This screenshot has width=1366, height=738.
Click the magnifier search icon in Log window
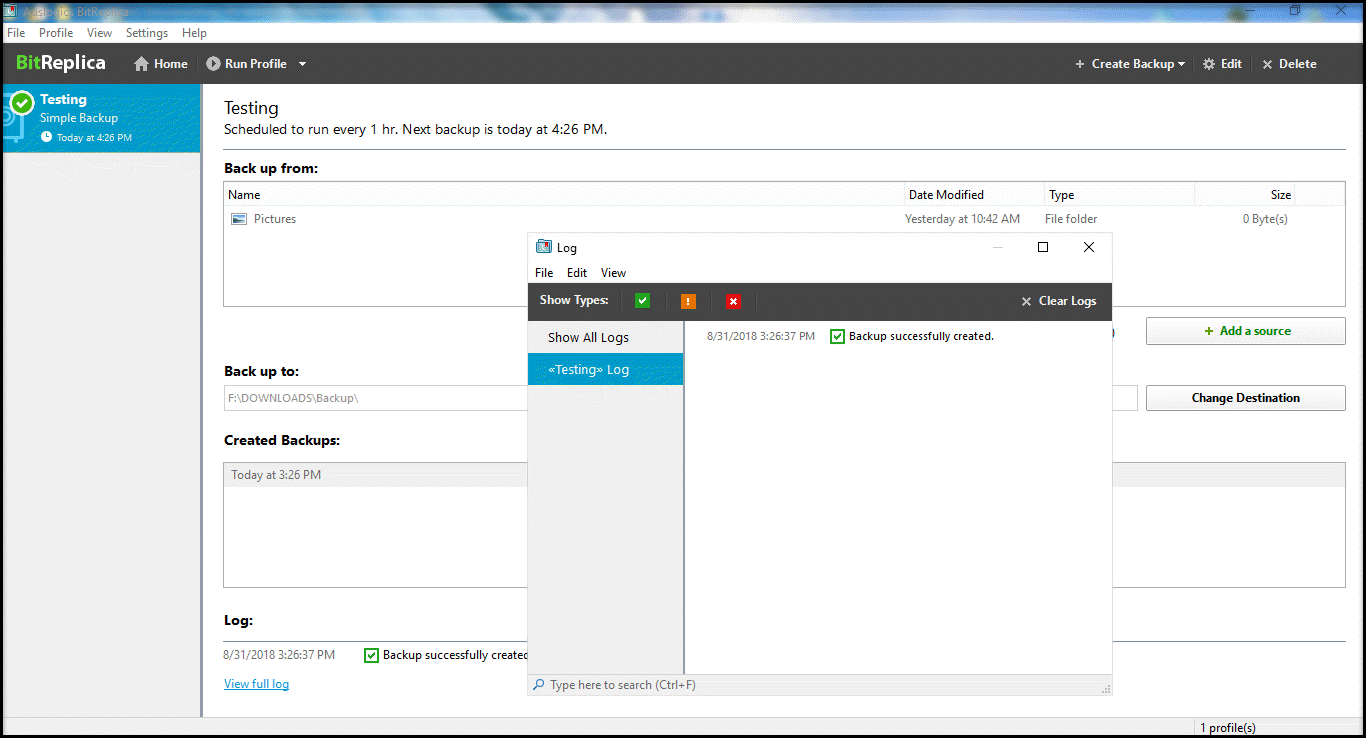pyautogui.click(x=539, y=685)
